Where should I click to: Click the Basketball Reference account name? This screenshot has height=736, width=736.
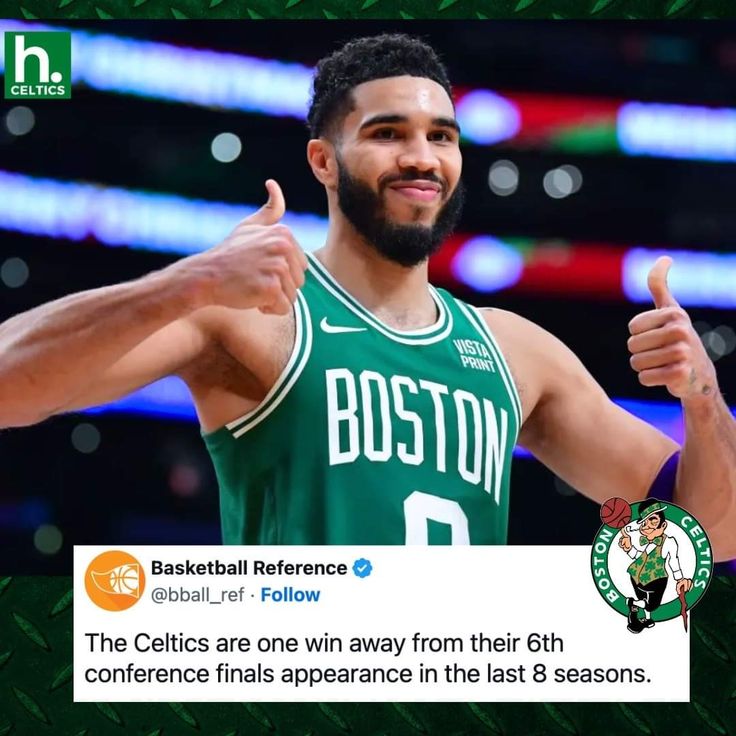click(x=249, y=568)
